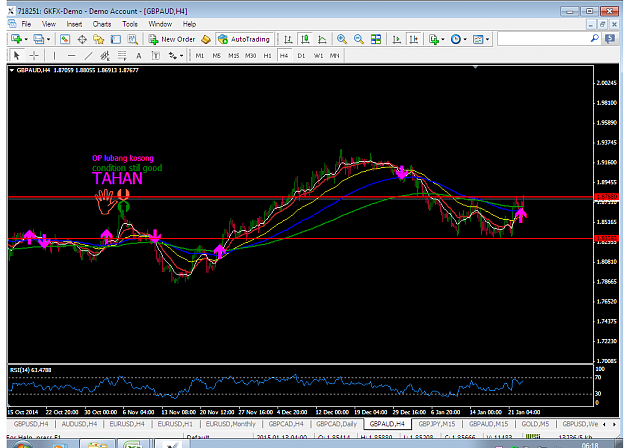
Task: Select the Equidistant Channel tool
Action: coord(105,56)
